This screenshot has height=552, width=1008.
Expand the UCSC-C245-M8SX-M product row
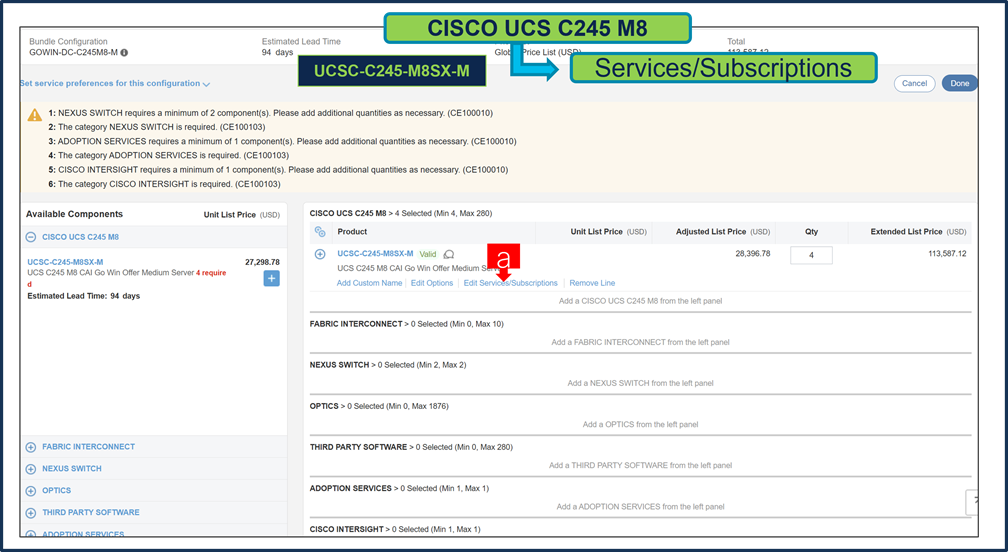click(x=320, y=254)
